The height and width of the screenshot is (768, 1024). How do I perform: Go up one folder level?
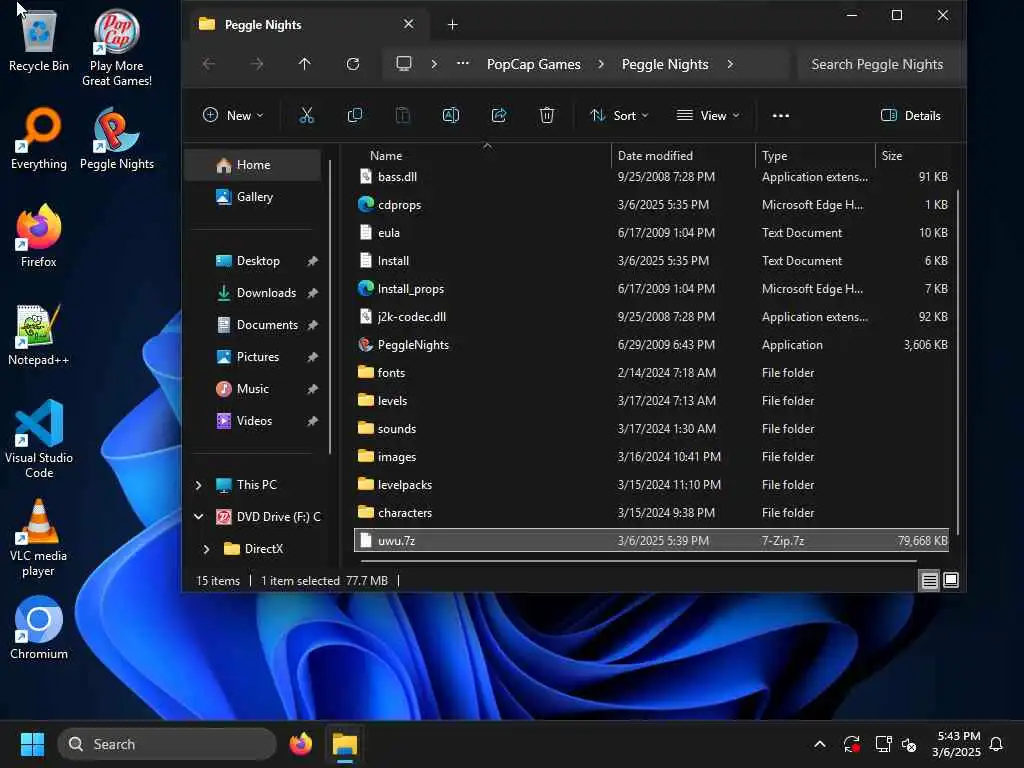click(305, 64)
